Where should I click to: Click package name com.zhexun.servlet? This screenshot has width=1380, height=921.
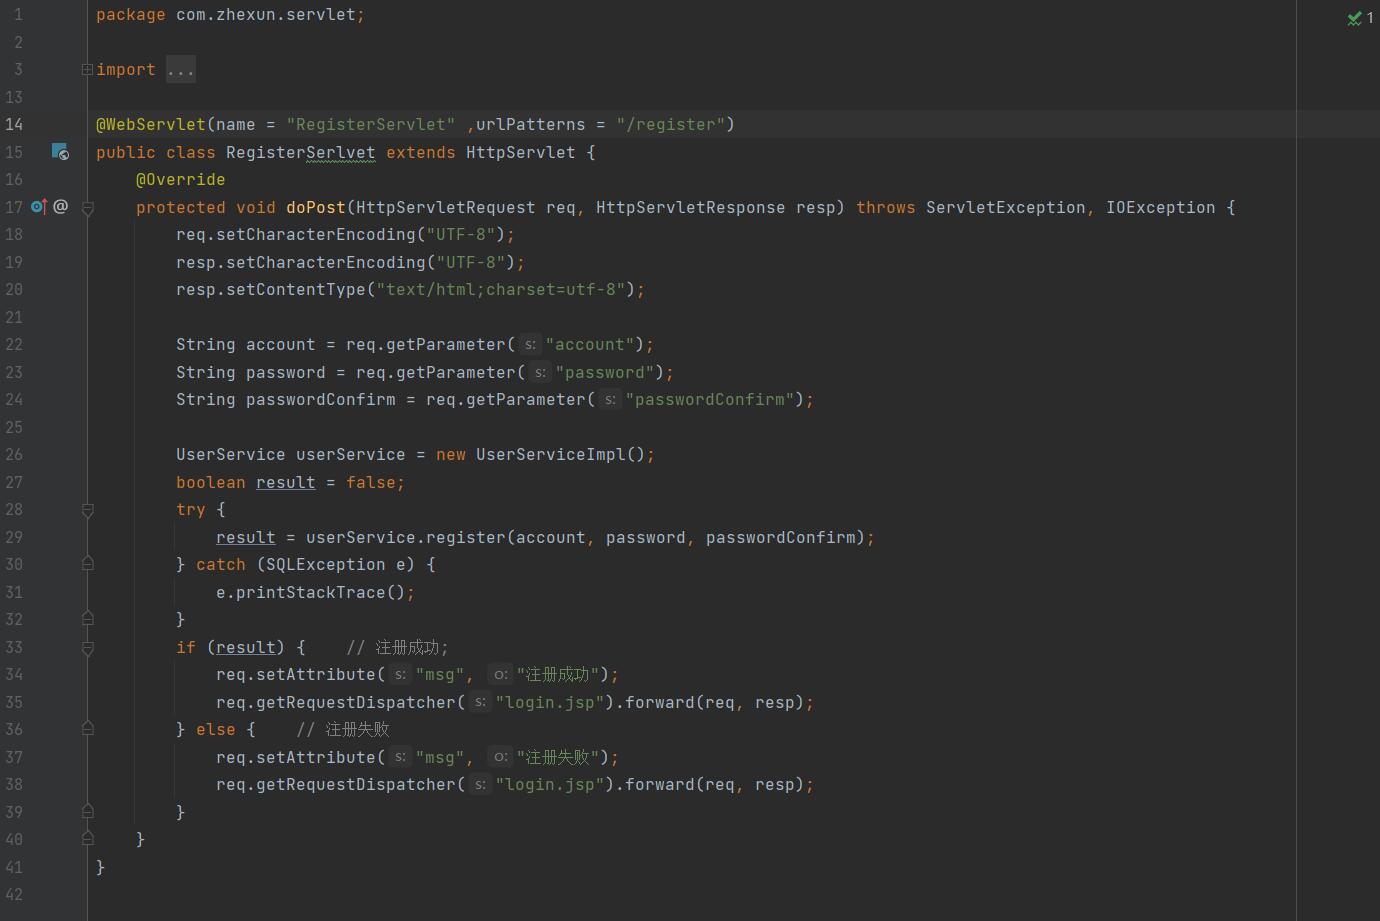tap(266, 15)
